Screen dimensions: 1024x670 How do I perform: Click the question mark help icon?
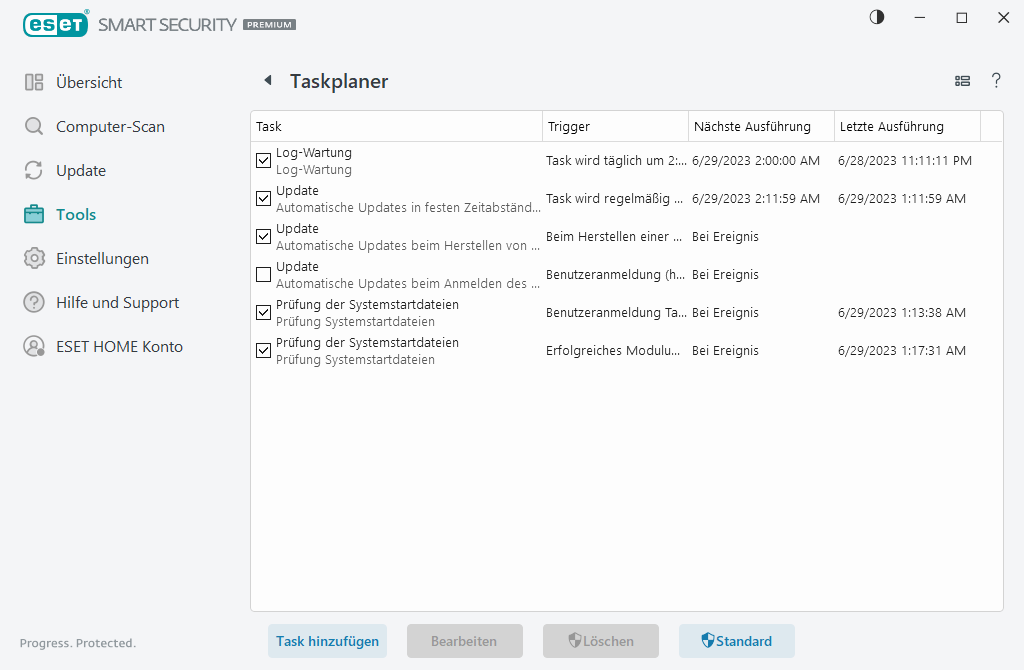click(x=996, y=81)
